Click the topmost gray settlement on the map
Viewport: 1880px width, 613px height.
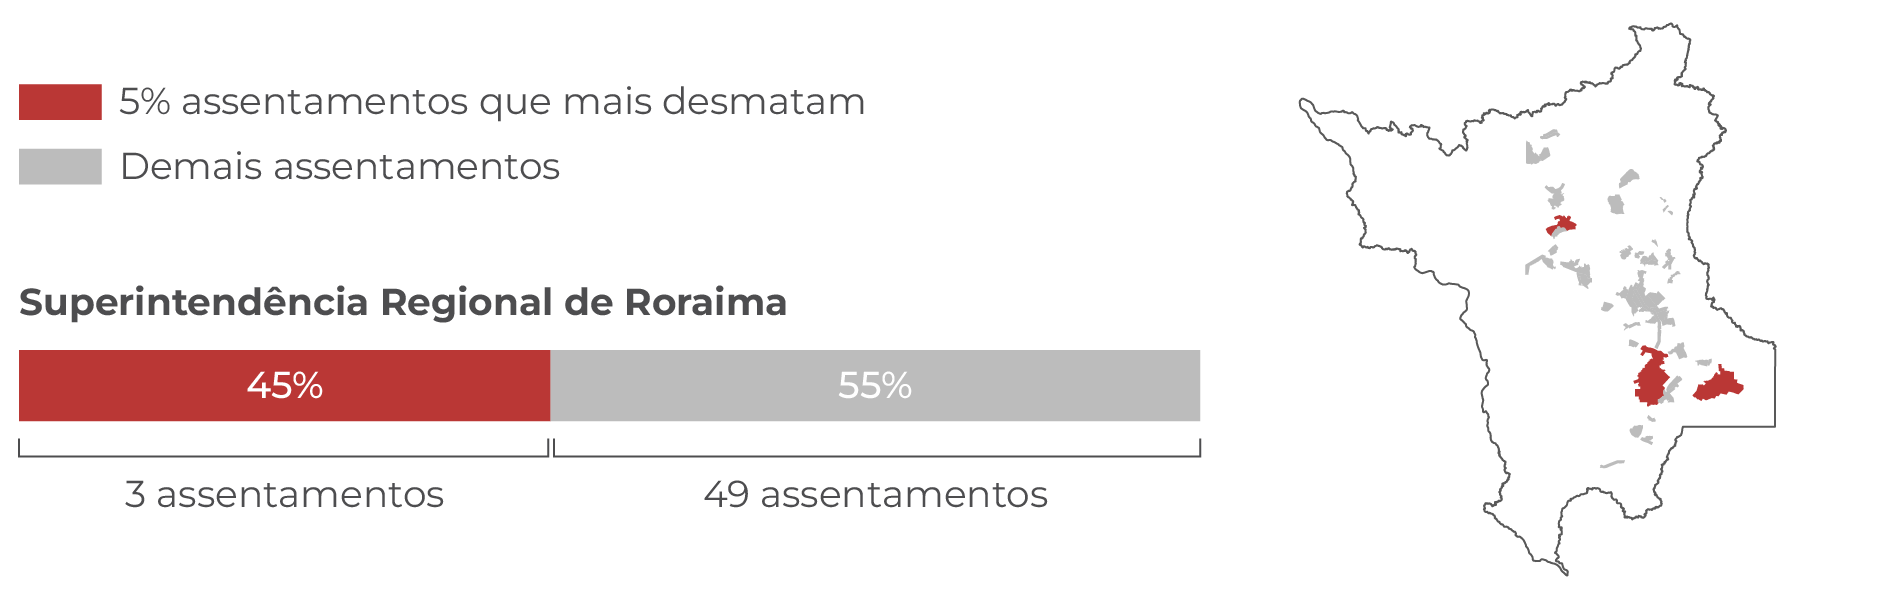tap(1548, 134)
